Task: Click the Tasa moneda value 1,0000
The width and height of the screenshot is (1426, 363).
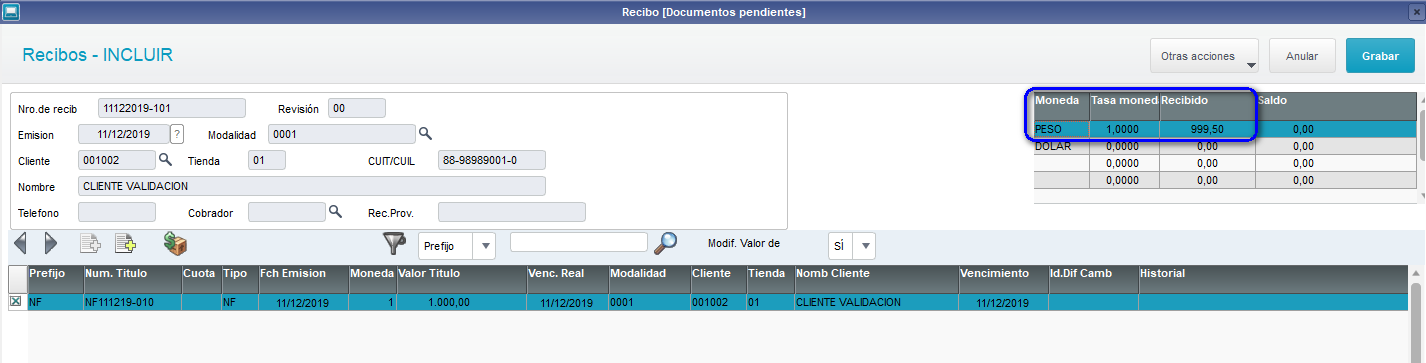Action: (1124, 129)
